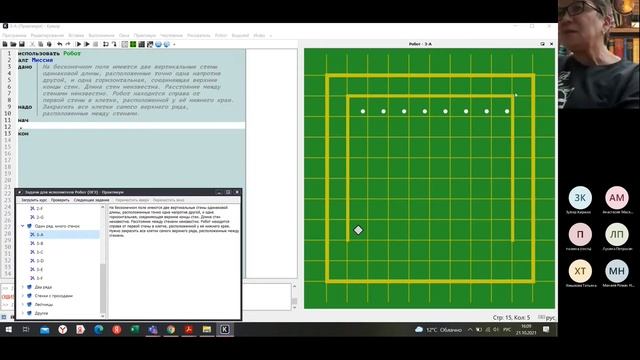This screenshot has height=360, width=640.
Task: Click the step into debug icon
Action: 114,44
